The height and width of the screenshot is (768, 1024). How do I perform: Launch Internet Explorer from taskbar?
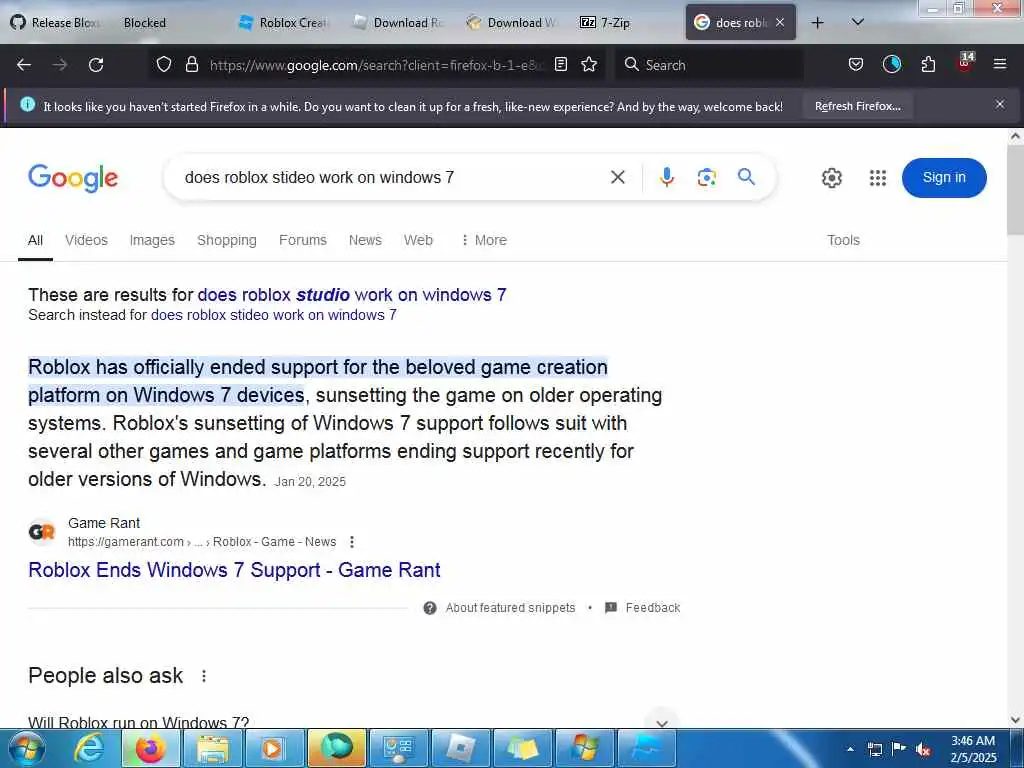[89, 748]
